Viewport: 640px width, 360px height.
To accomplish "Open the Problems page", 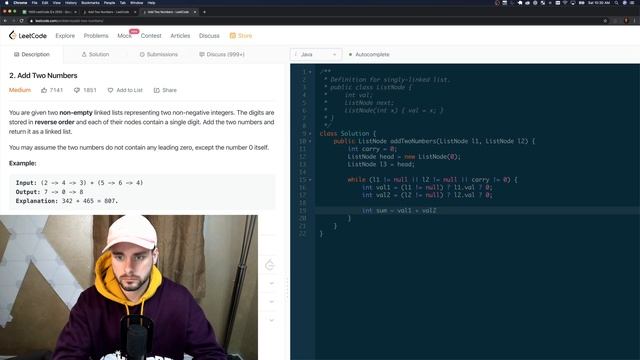I will click(x=96, y=36).
